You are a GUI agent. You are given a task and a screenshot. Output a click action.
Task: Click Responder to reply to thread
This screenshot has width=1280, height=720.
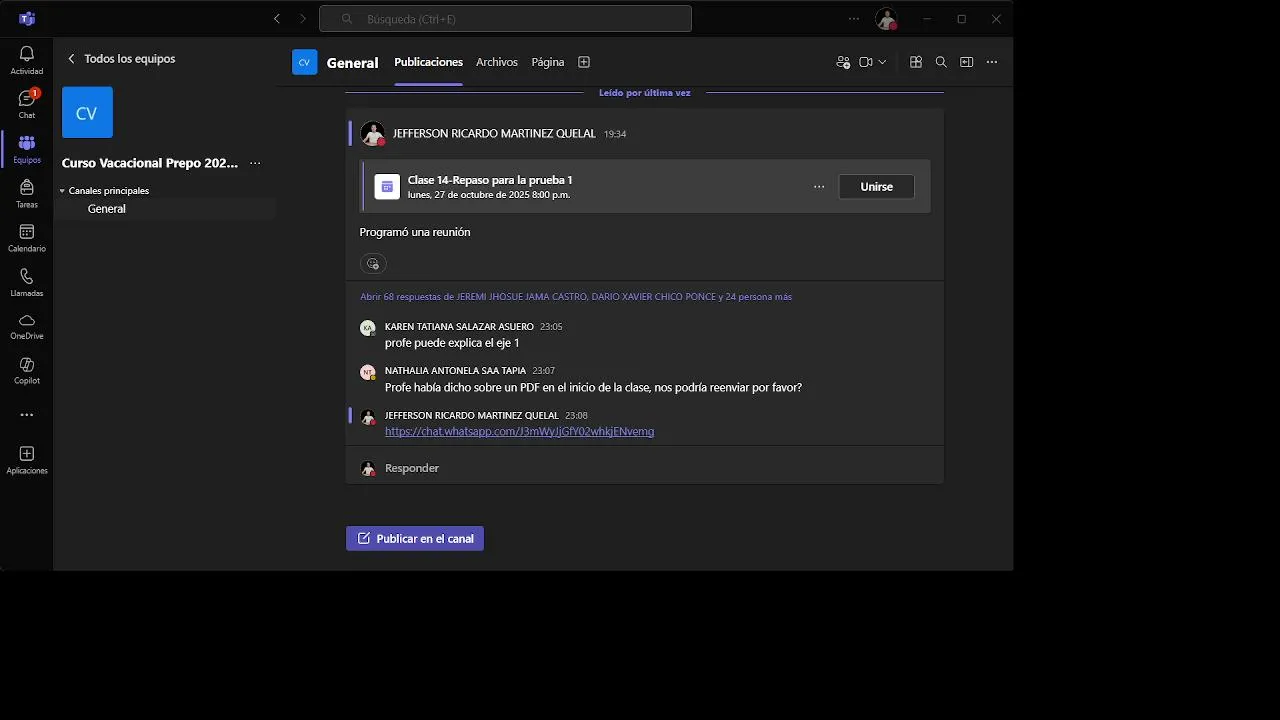coord(412,468)
